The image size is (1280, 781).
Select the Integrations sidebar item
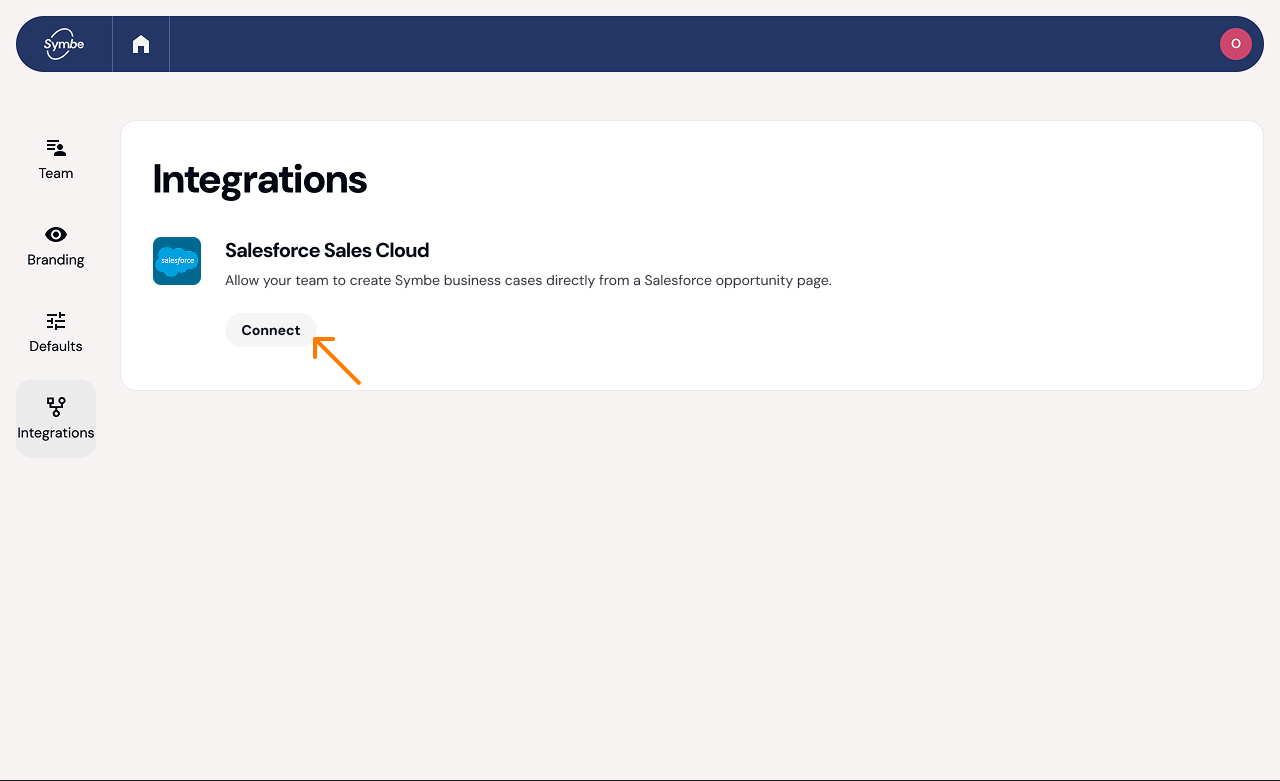coord(56,419)
